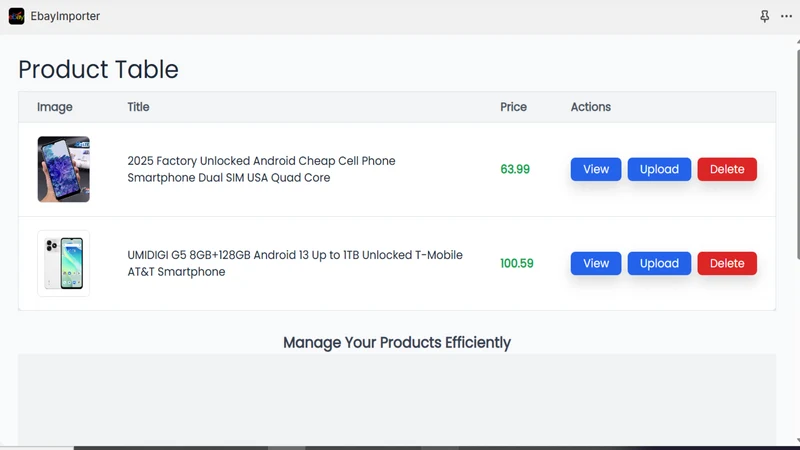Click the Title column header
Screen dimensions: 800x450
pyautogui.click(x=138, y=107)
